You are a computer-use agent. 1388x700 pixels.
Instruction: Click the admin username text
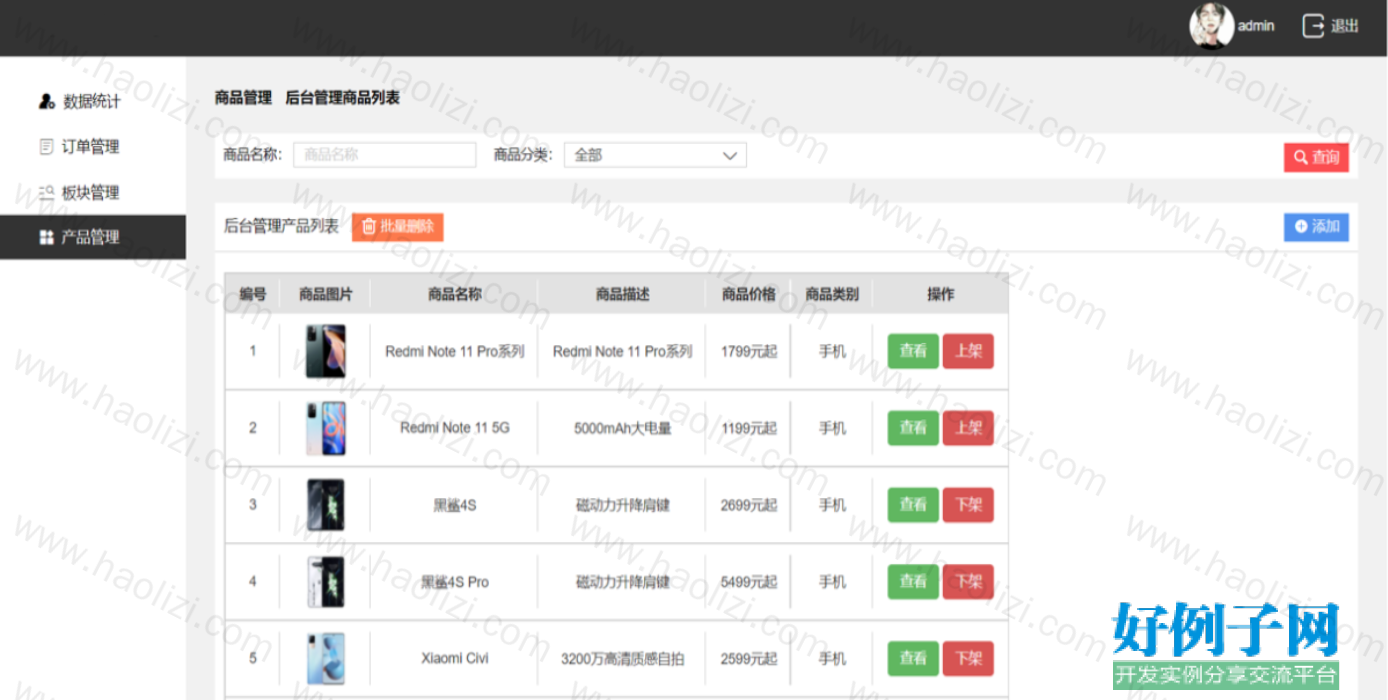pos(1256,26)
